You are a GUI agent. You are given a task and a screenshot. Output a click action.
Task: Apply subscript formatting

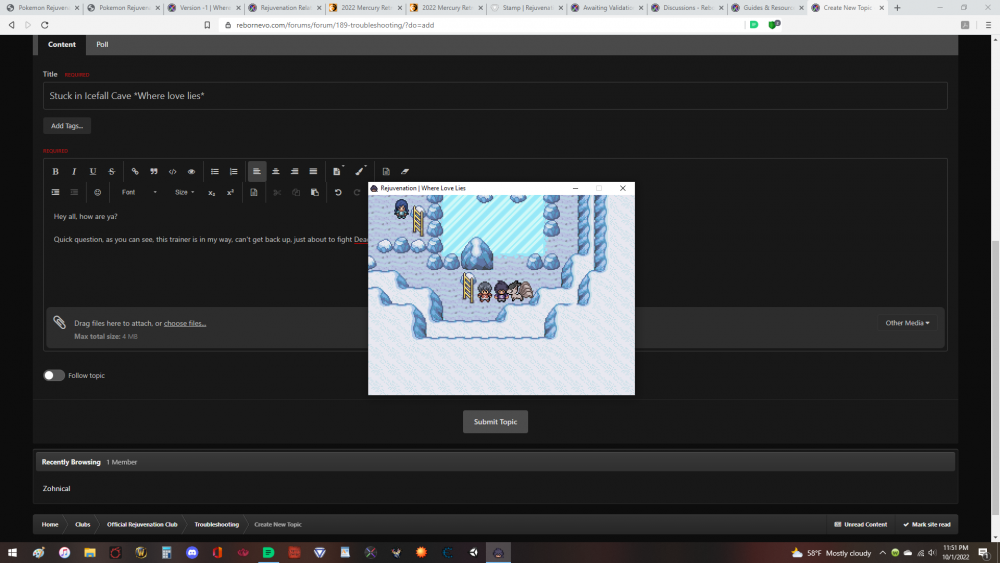[212, 193]
